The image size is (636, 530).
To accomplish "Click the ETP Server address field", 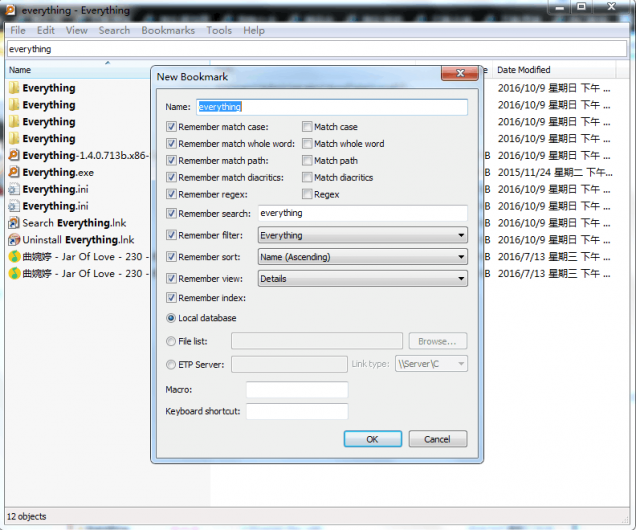I will click(289, 364).
